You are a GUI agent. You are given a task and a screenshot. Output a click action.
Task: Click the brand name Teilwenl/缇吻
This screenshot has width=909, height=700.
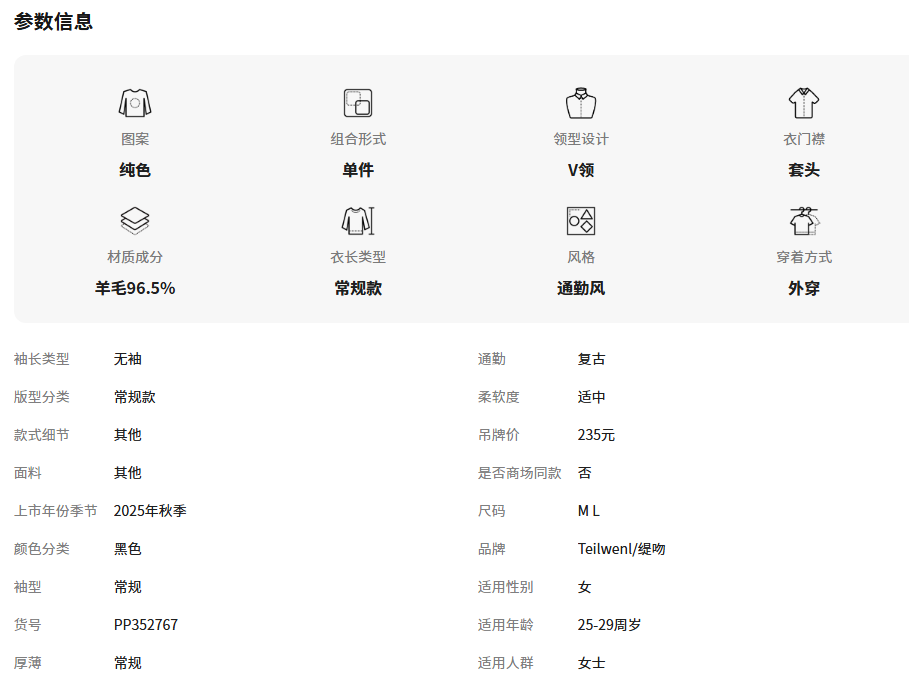621,549
